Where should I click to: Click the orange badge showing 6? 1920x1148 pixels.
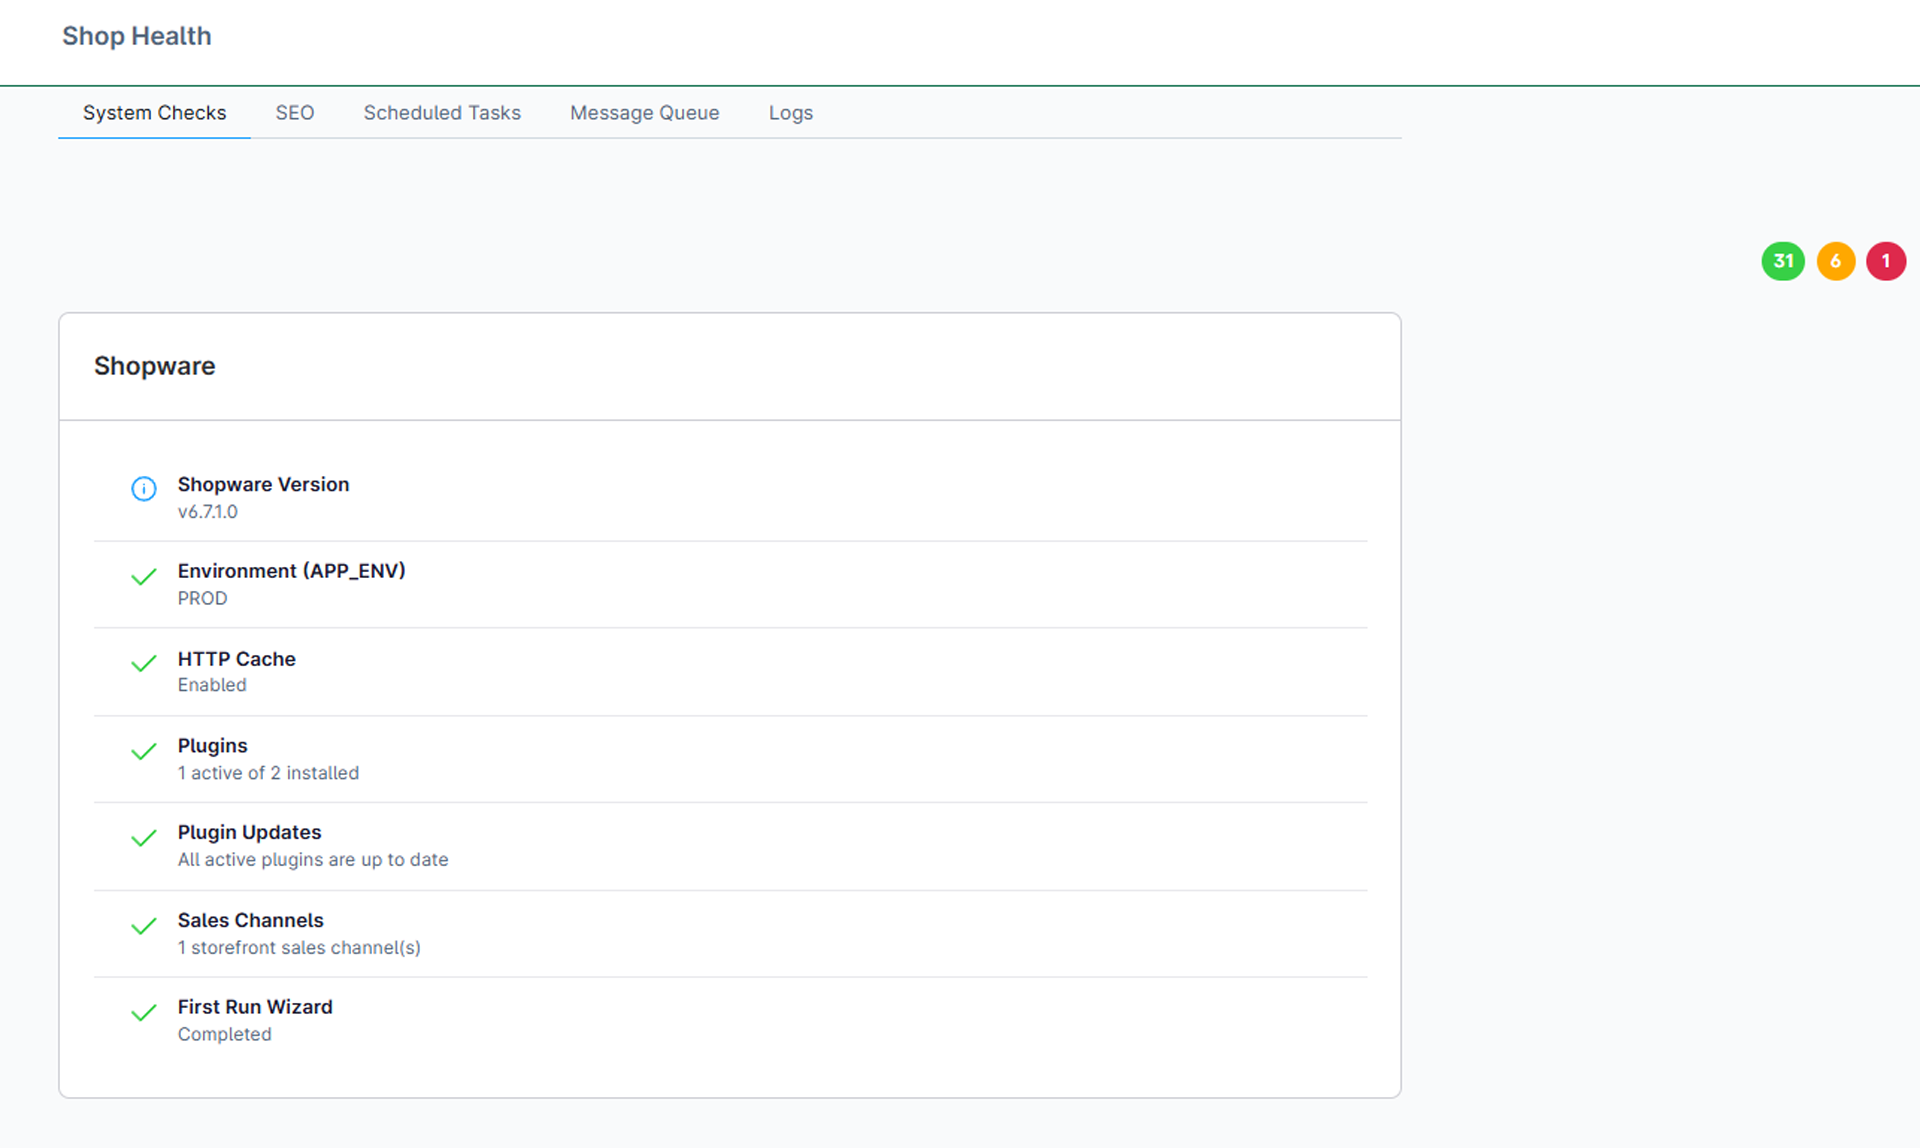(1836, 261)
